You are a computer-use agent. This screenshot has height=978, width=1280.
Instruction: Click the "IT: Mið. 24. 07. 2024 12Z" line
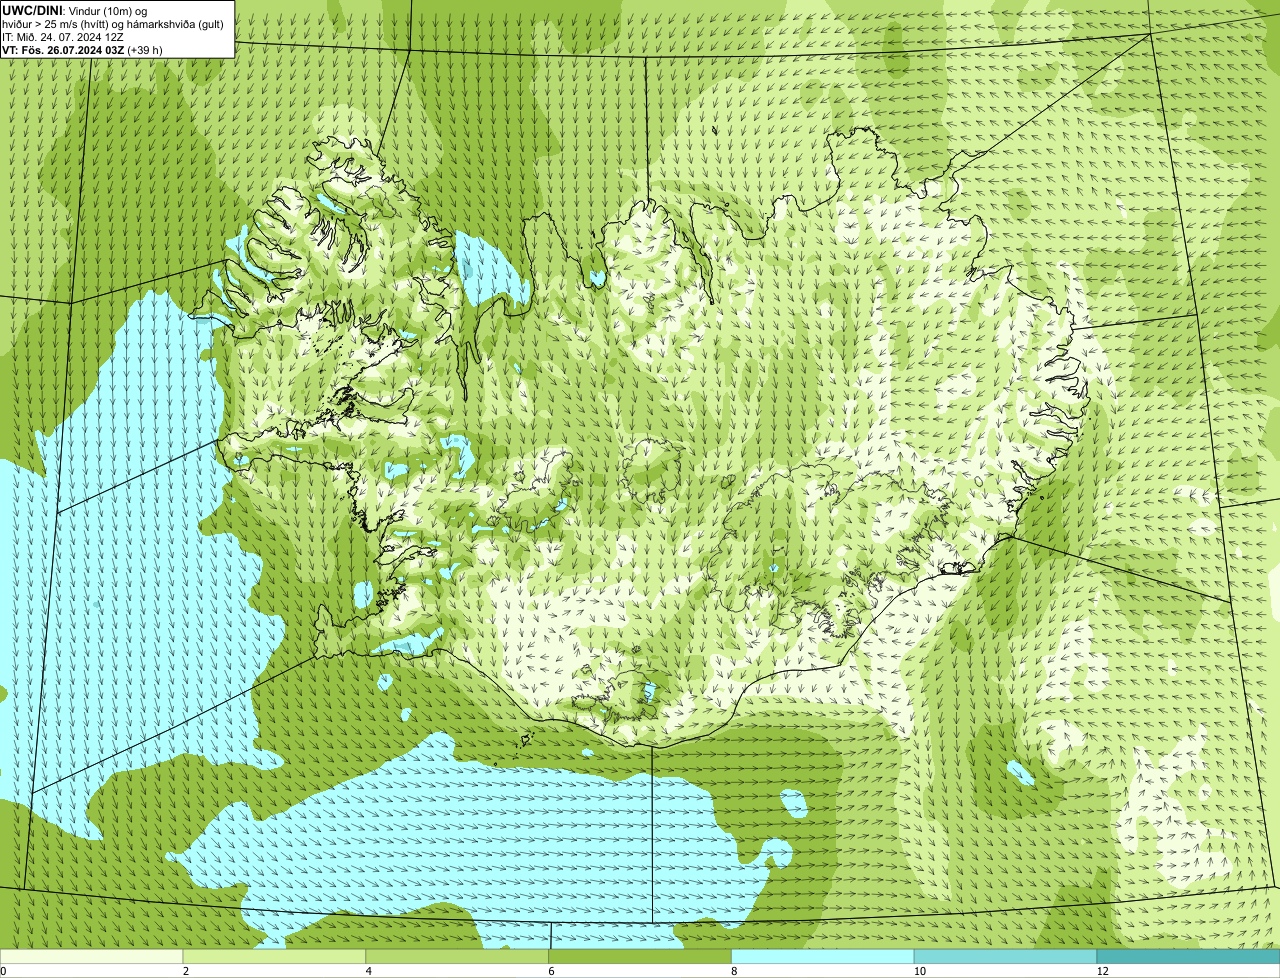pyautogui.click(x=63, y=36)
